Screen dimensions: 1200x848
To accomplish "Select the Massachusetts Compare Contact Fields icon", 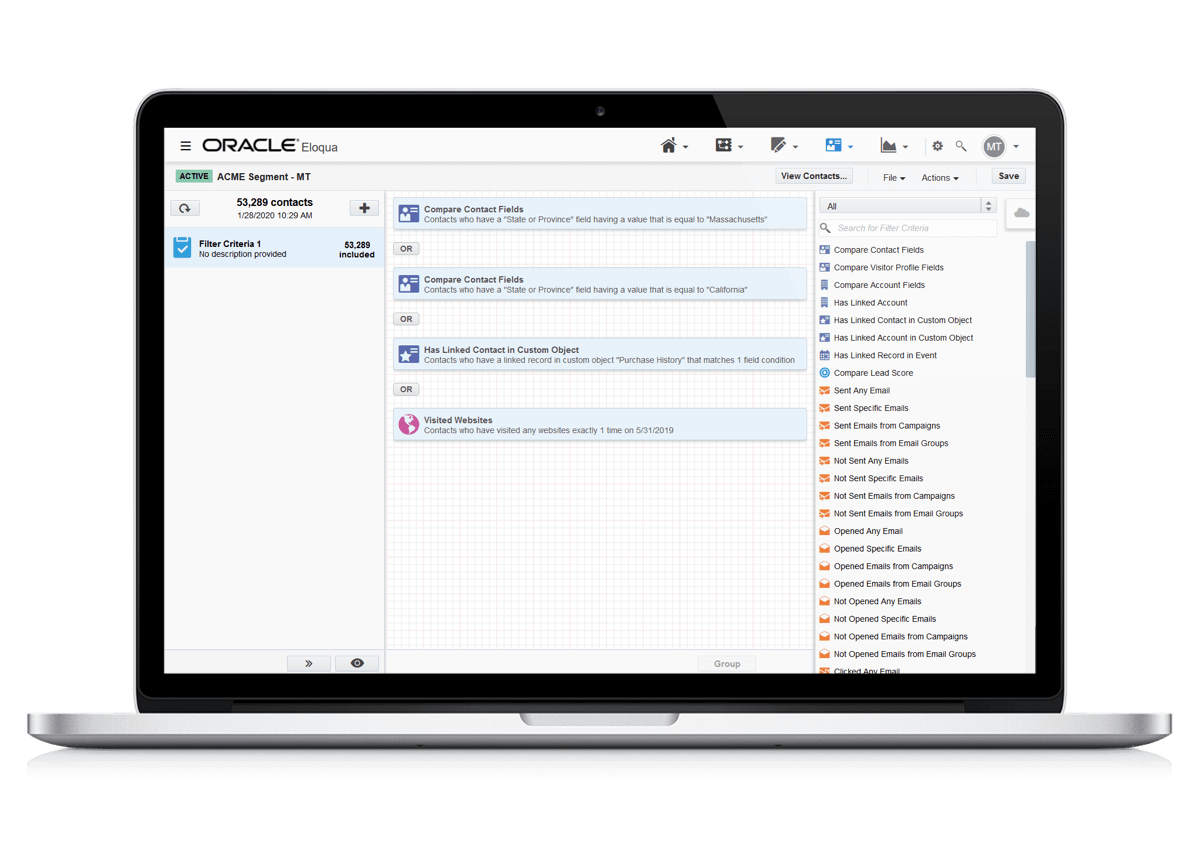I will [x=408, y=214].
